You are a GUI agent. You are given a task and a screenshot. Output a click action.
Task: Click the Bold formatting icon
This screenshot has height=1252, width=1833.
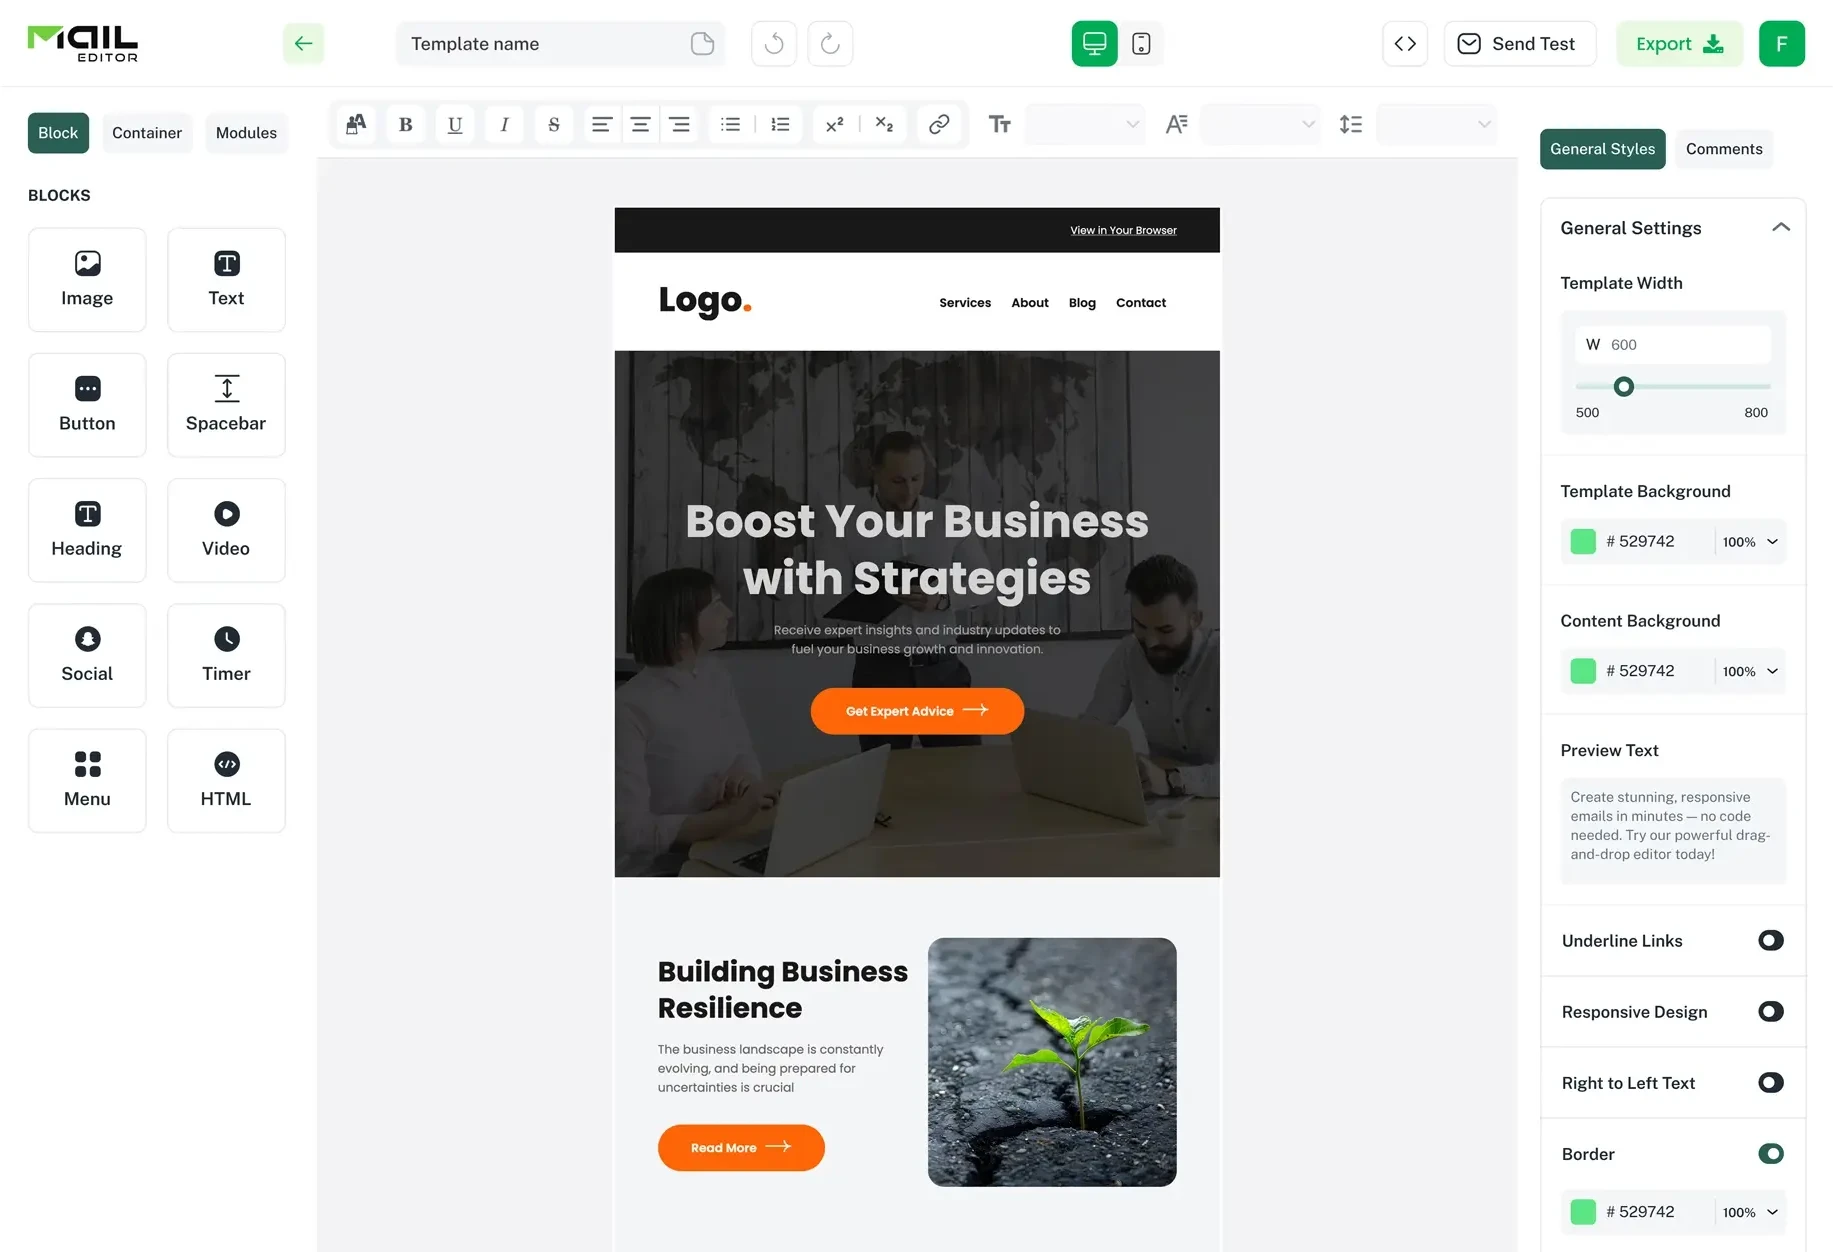point(405,125)
